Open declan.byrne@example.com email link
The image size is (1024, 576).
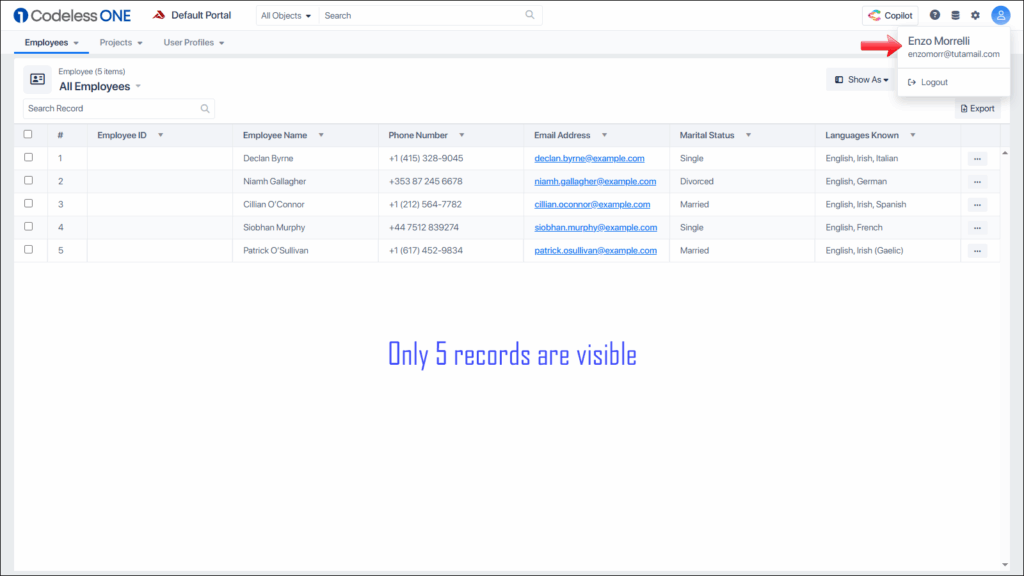[589, 159]
